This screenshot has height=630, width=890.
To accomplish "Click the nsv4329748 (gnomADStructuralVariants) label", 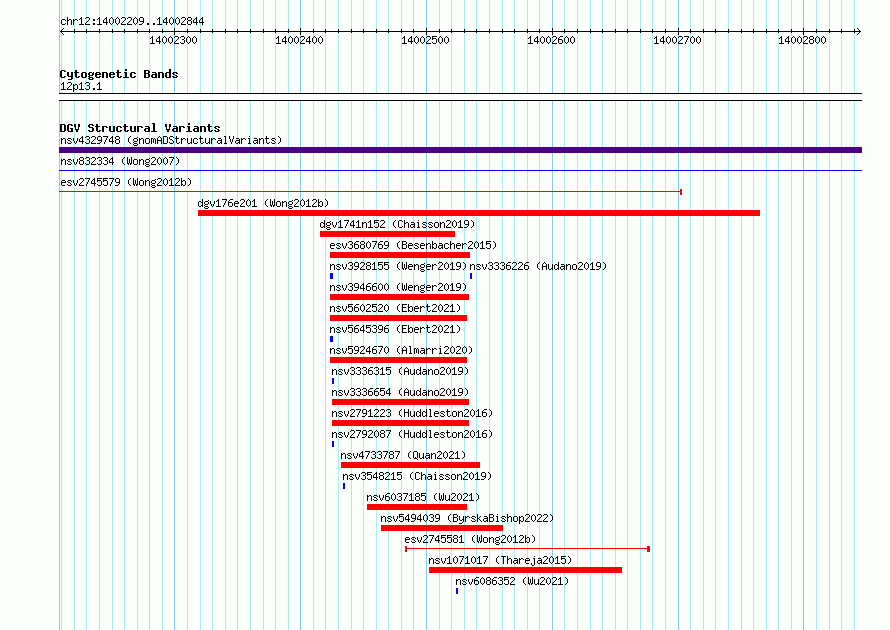I will (x=171, y=140).
